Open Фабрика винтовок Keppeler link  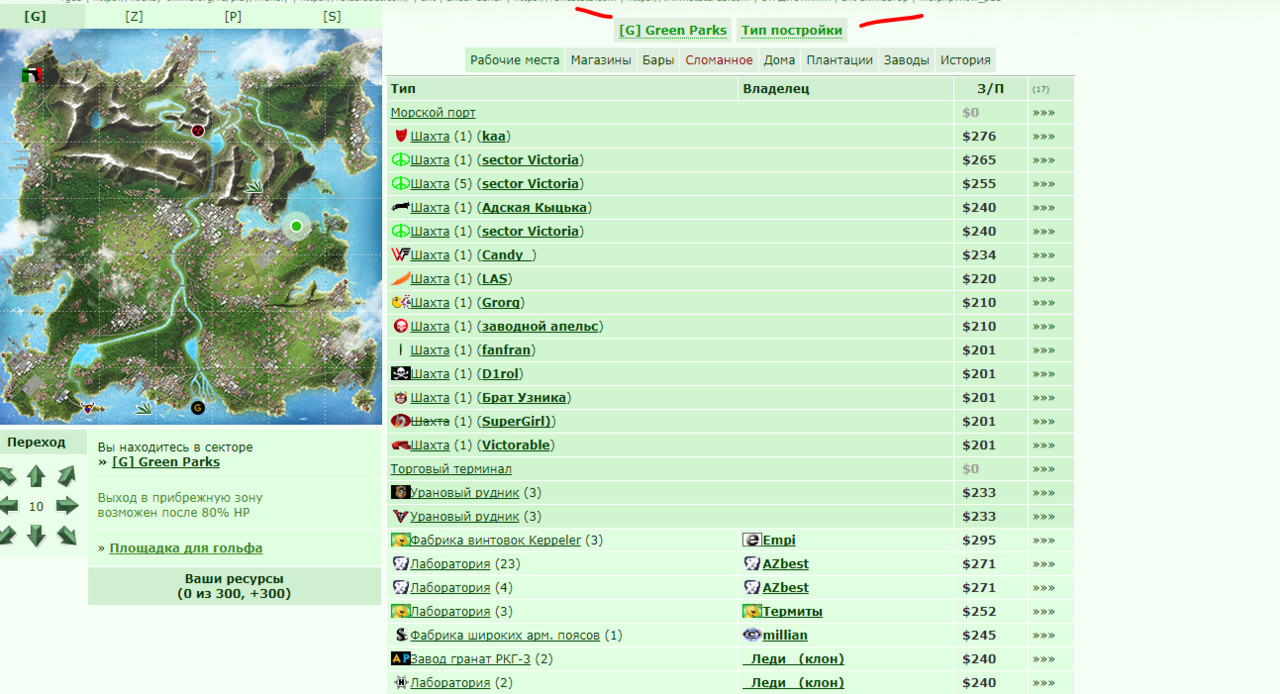click(x=495, y=540)
